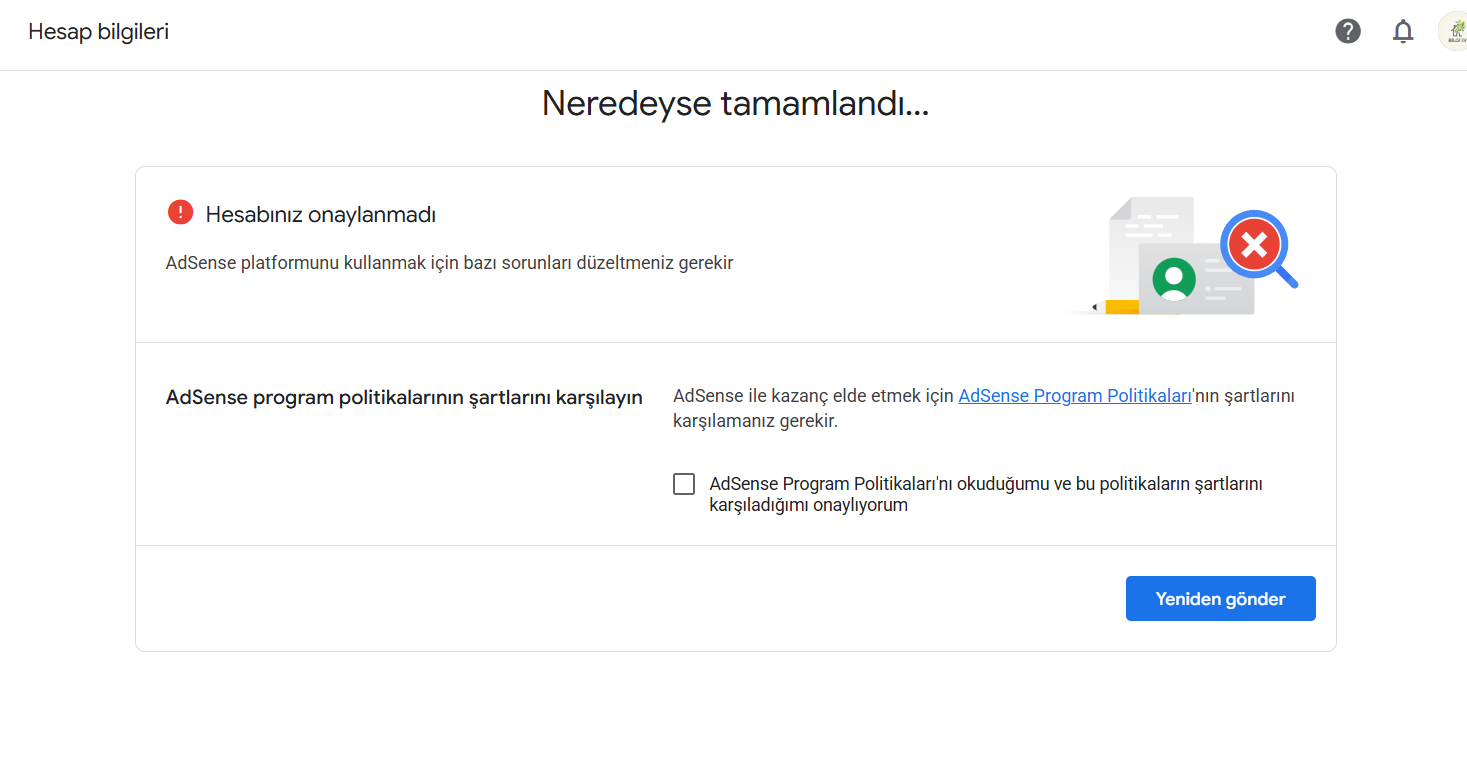Click the Hesabınız onaylanmadı status text
The height and width of the screenshot is (776, 1467).
321,214
